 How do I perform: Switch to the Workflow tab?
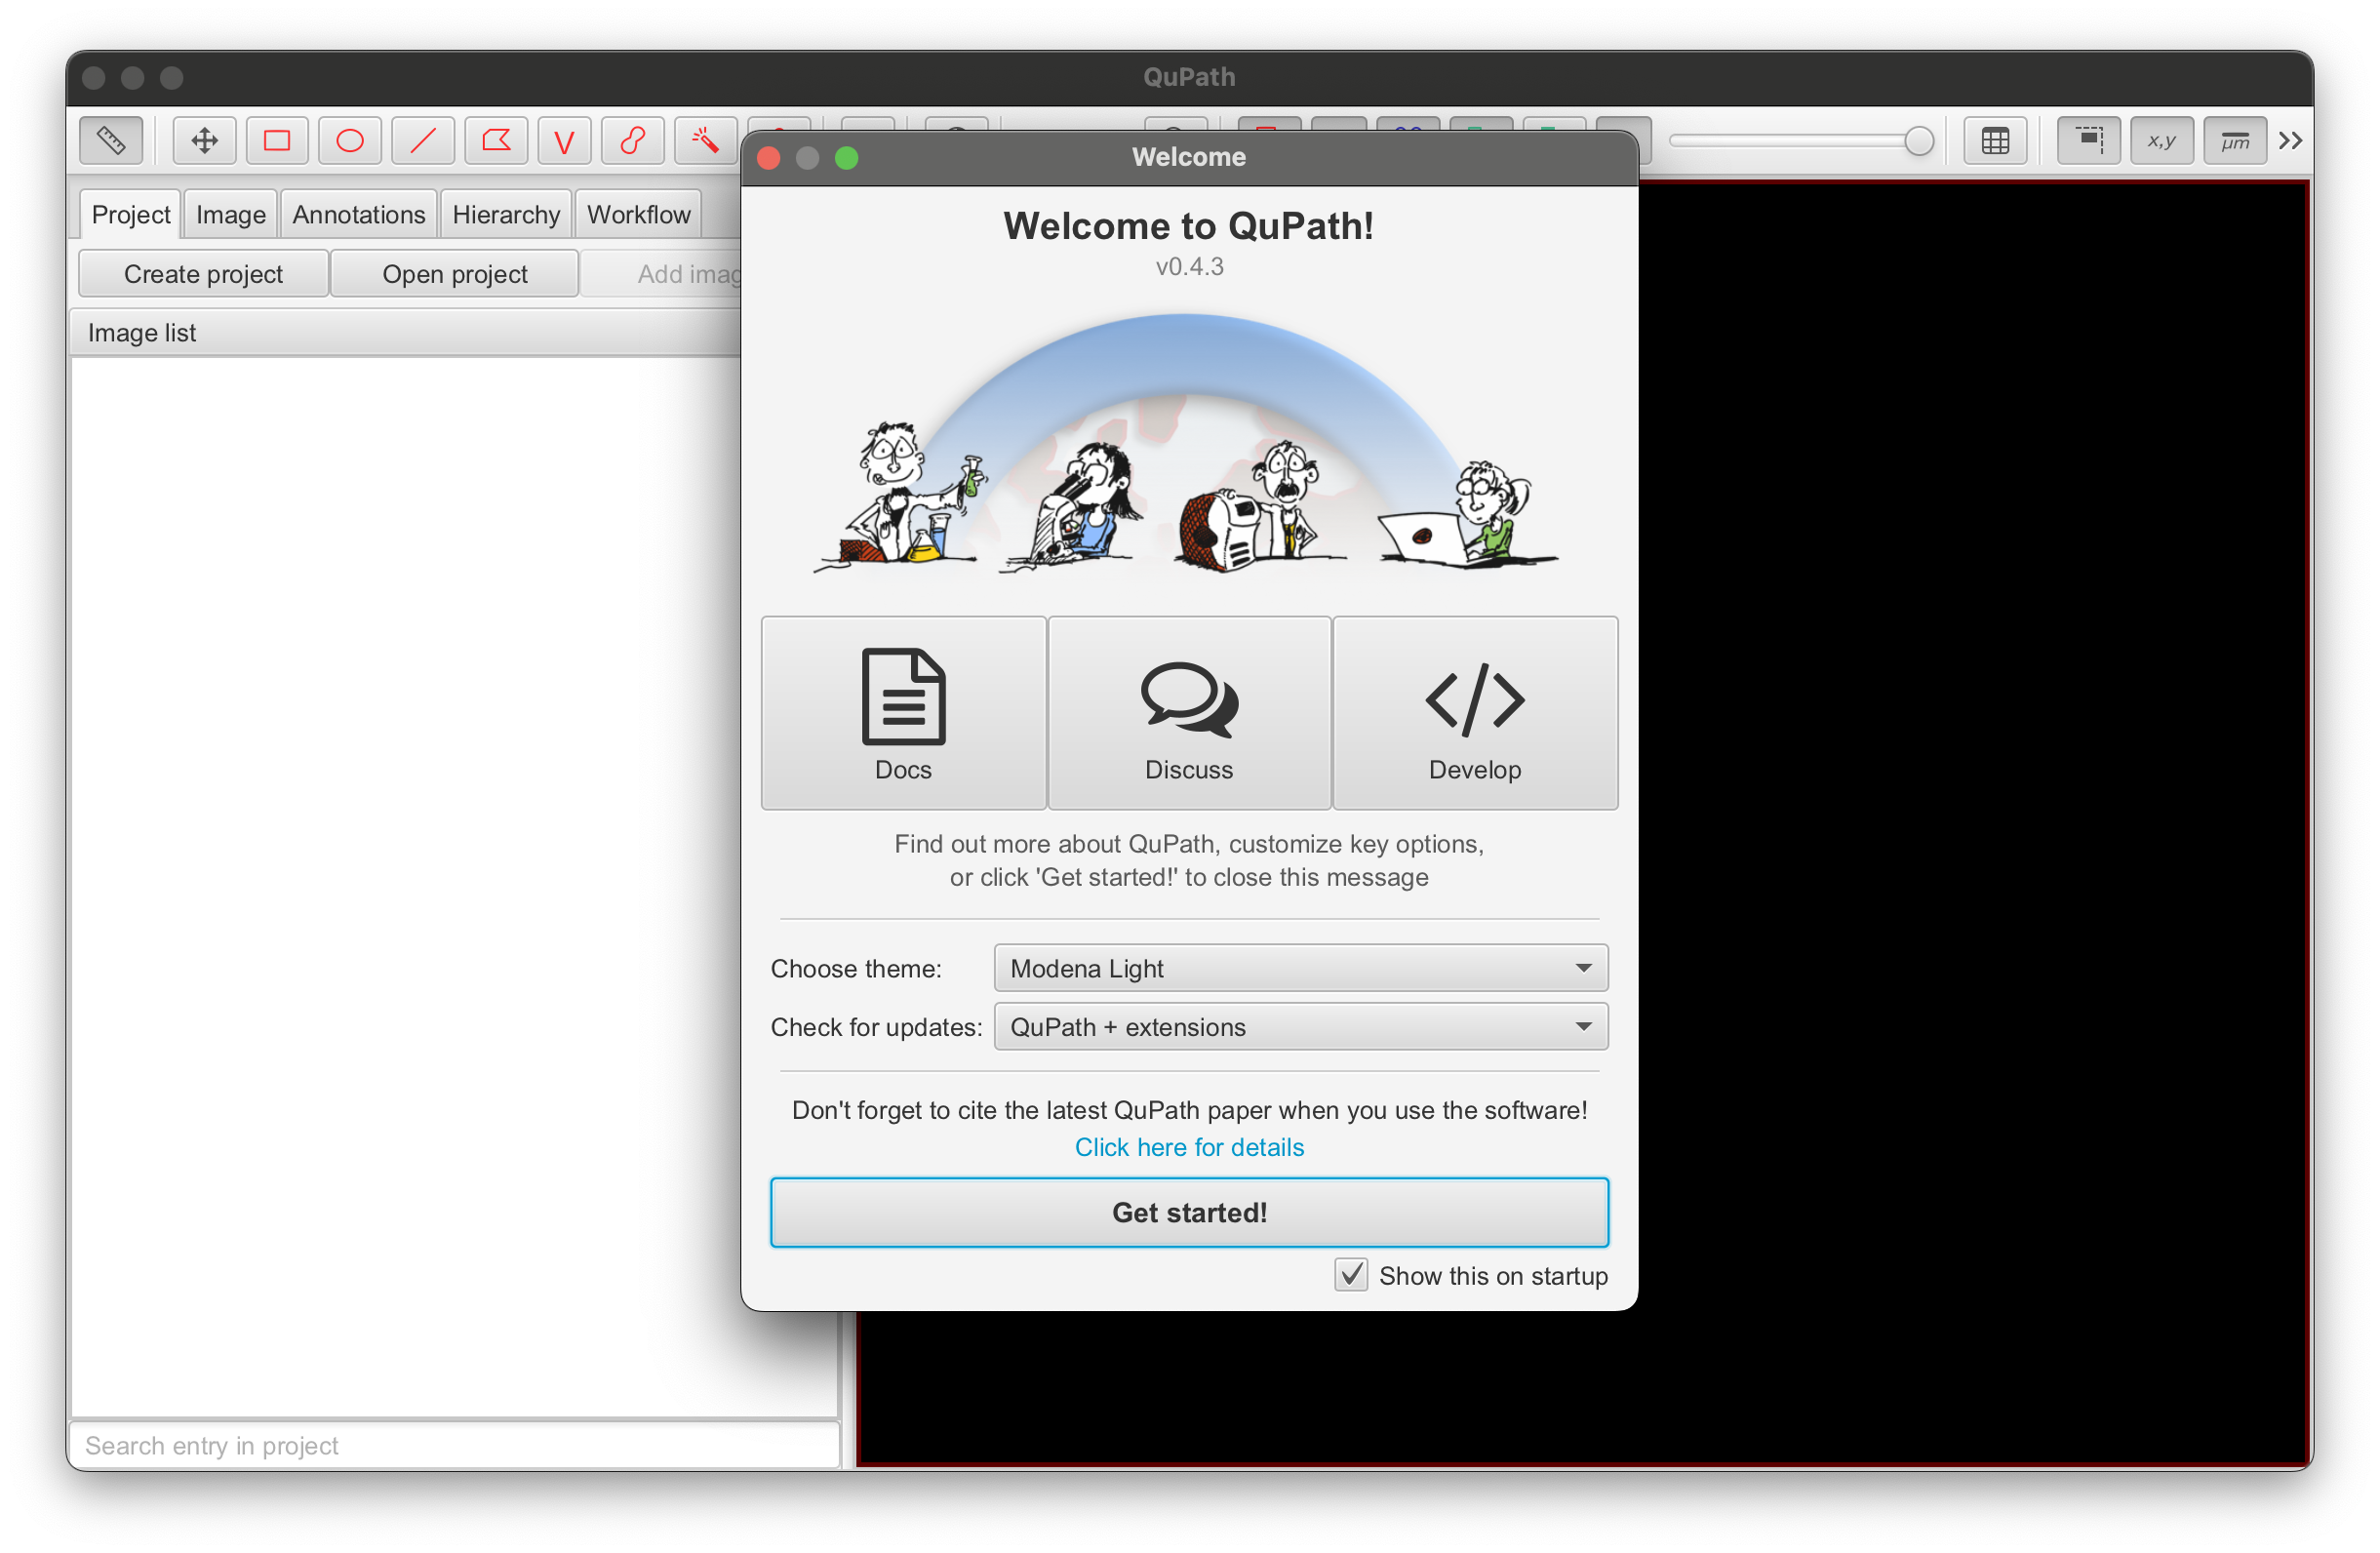639,215
